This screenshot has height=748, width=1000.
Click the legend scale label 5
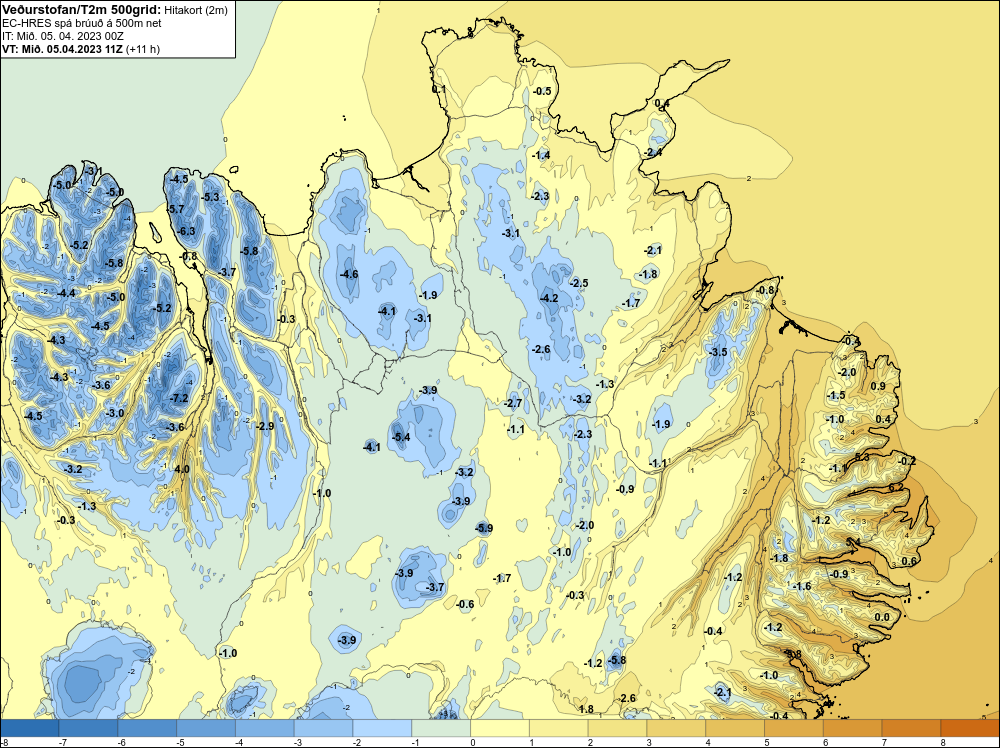click(767, 742)
